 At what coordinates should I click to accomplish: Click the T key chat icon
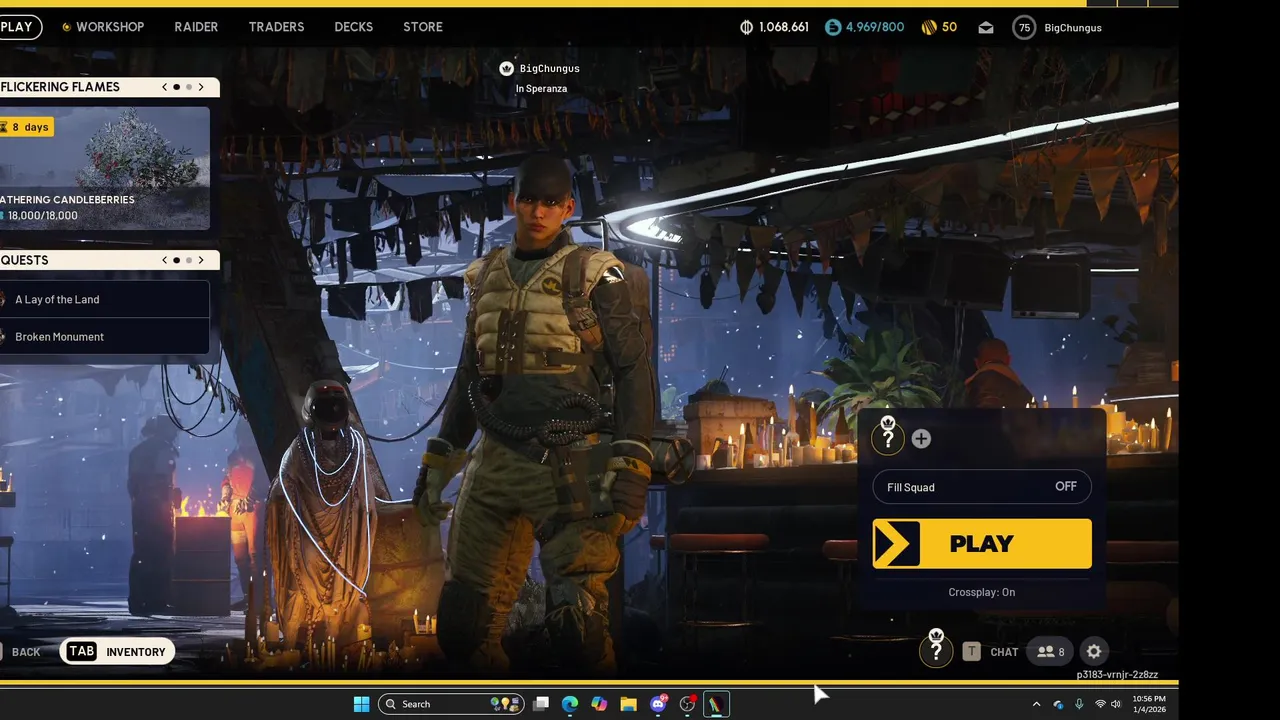click(x=971, y=652)
